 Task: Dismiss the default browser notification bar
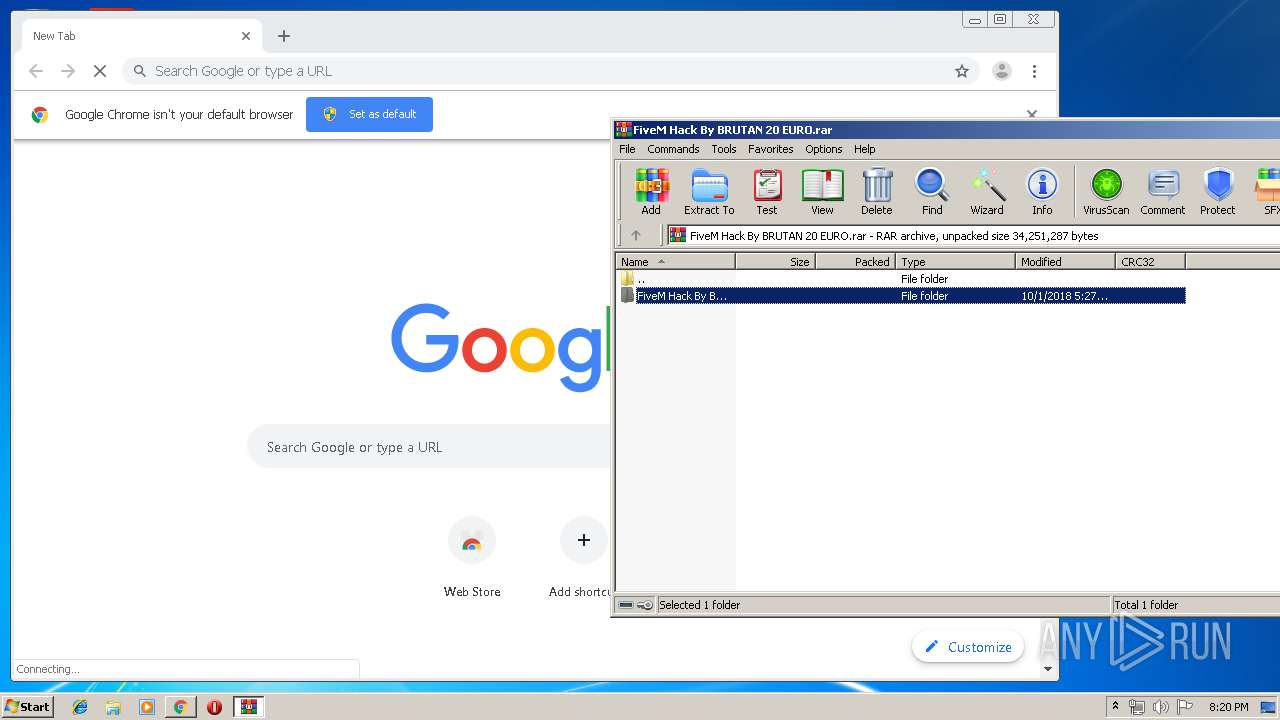(x=1032, y=114)
